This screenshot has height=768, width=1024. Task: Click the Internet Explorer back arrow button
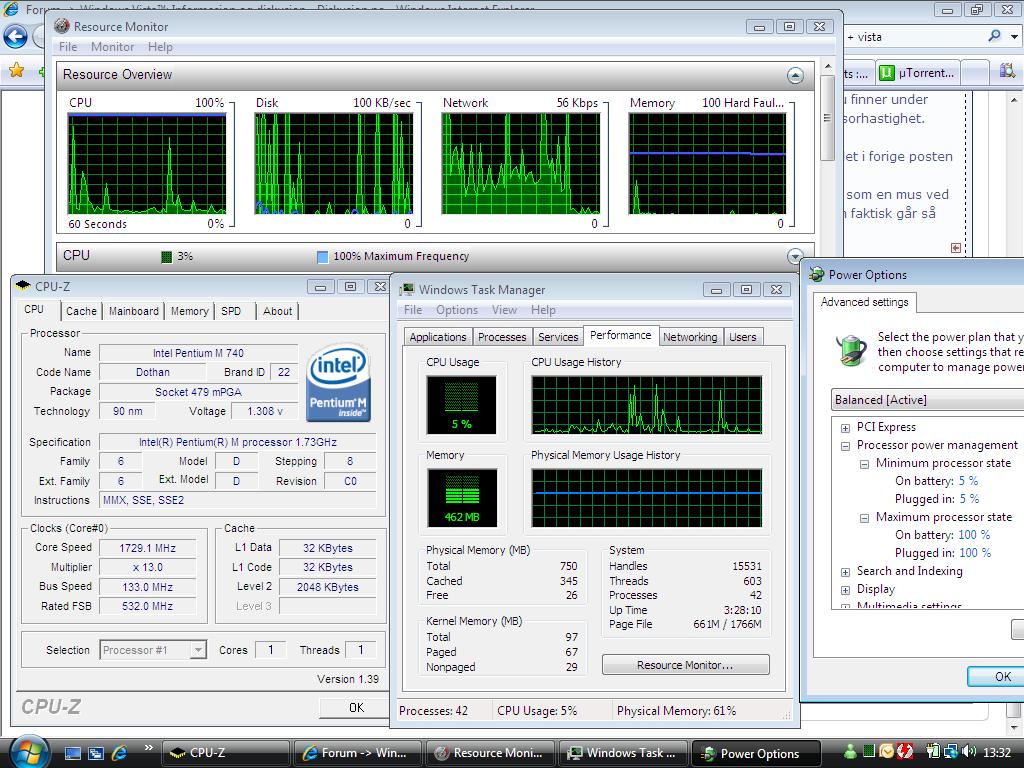click(x=16, y=37)
